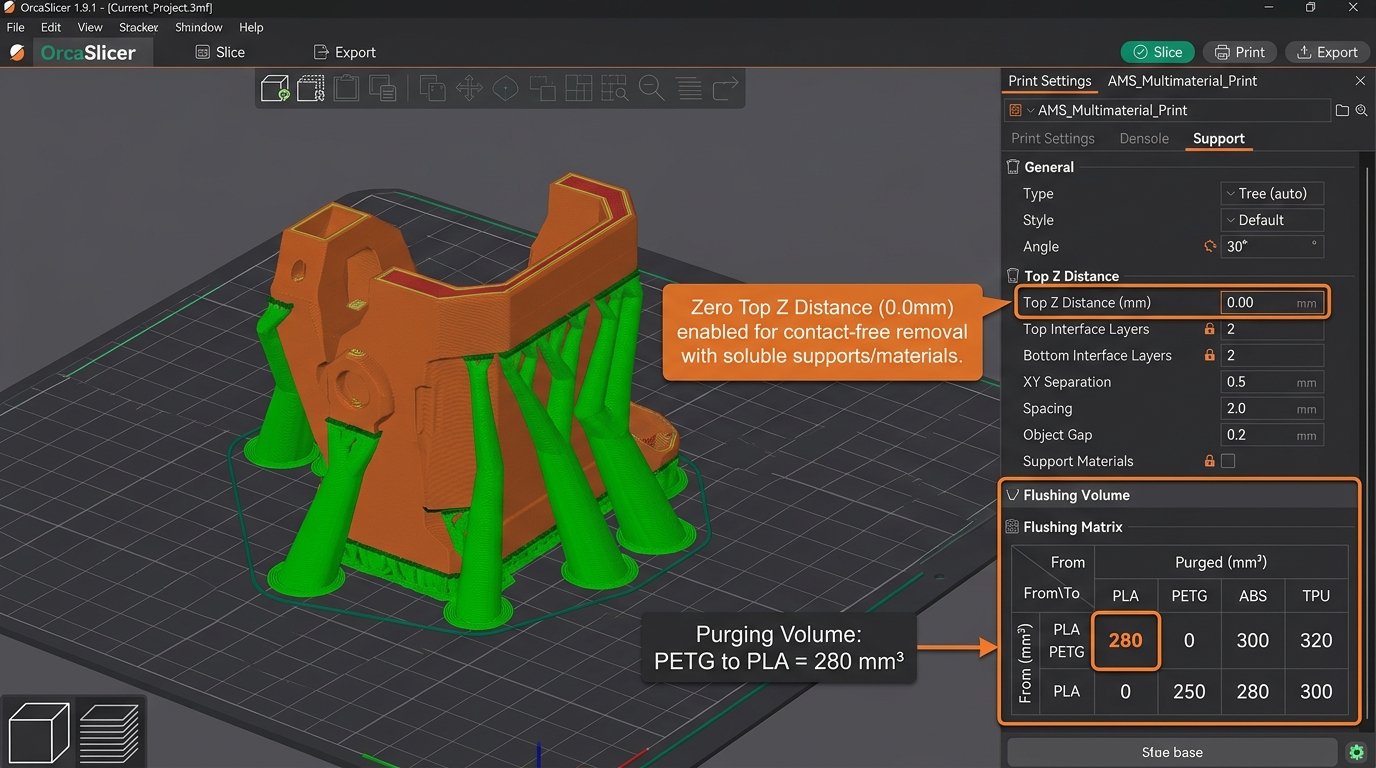
Task: Click the clipboard paste toolbar icon
Action: point(346,88)
